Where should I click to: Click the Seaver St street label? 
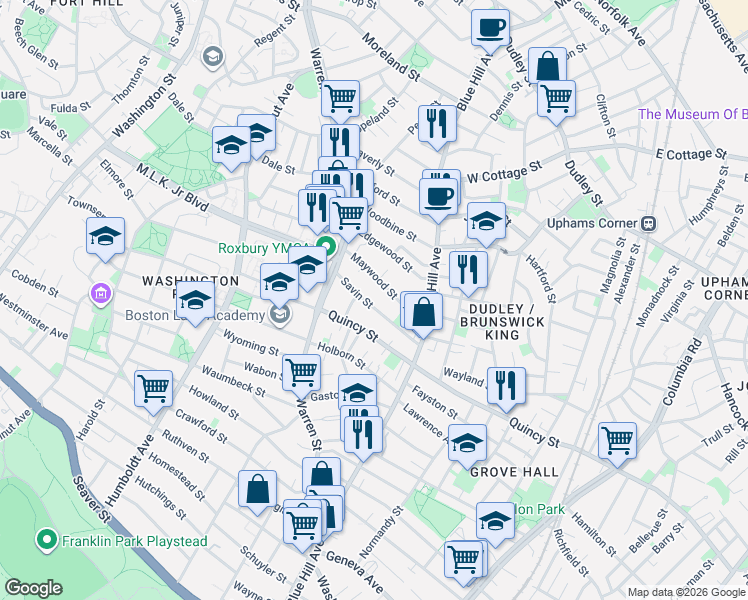(92, 499)
